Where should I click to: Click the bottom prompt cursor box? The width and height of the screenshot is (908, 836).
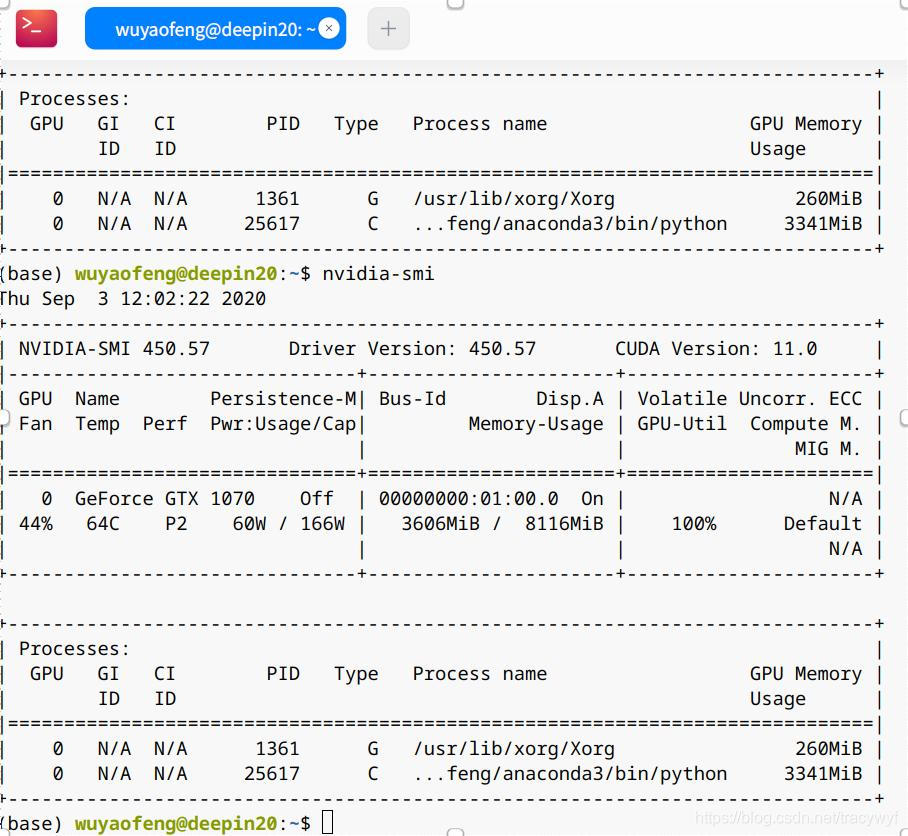pyautogui.click(x=327, y=822)
